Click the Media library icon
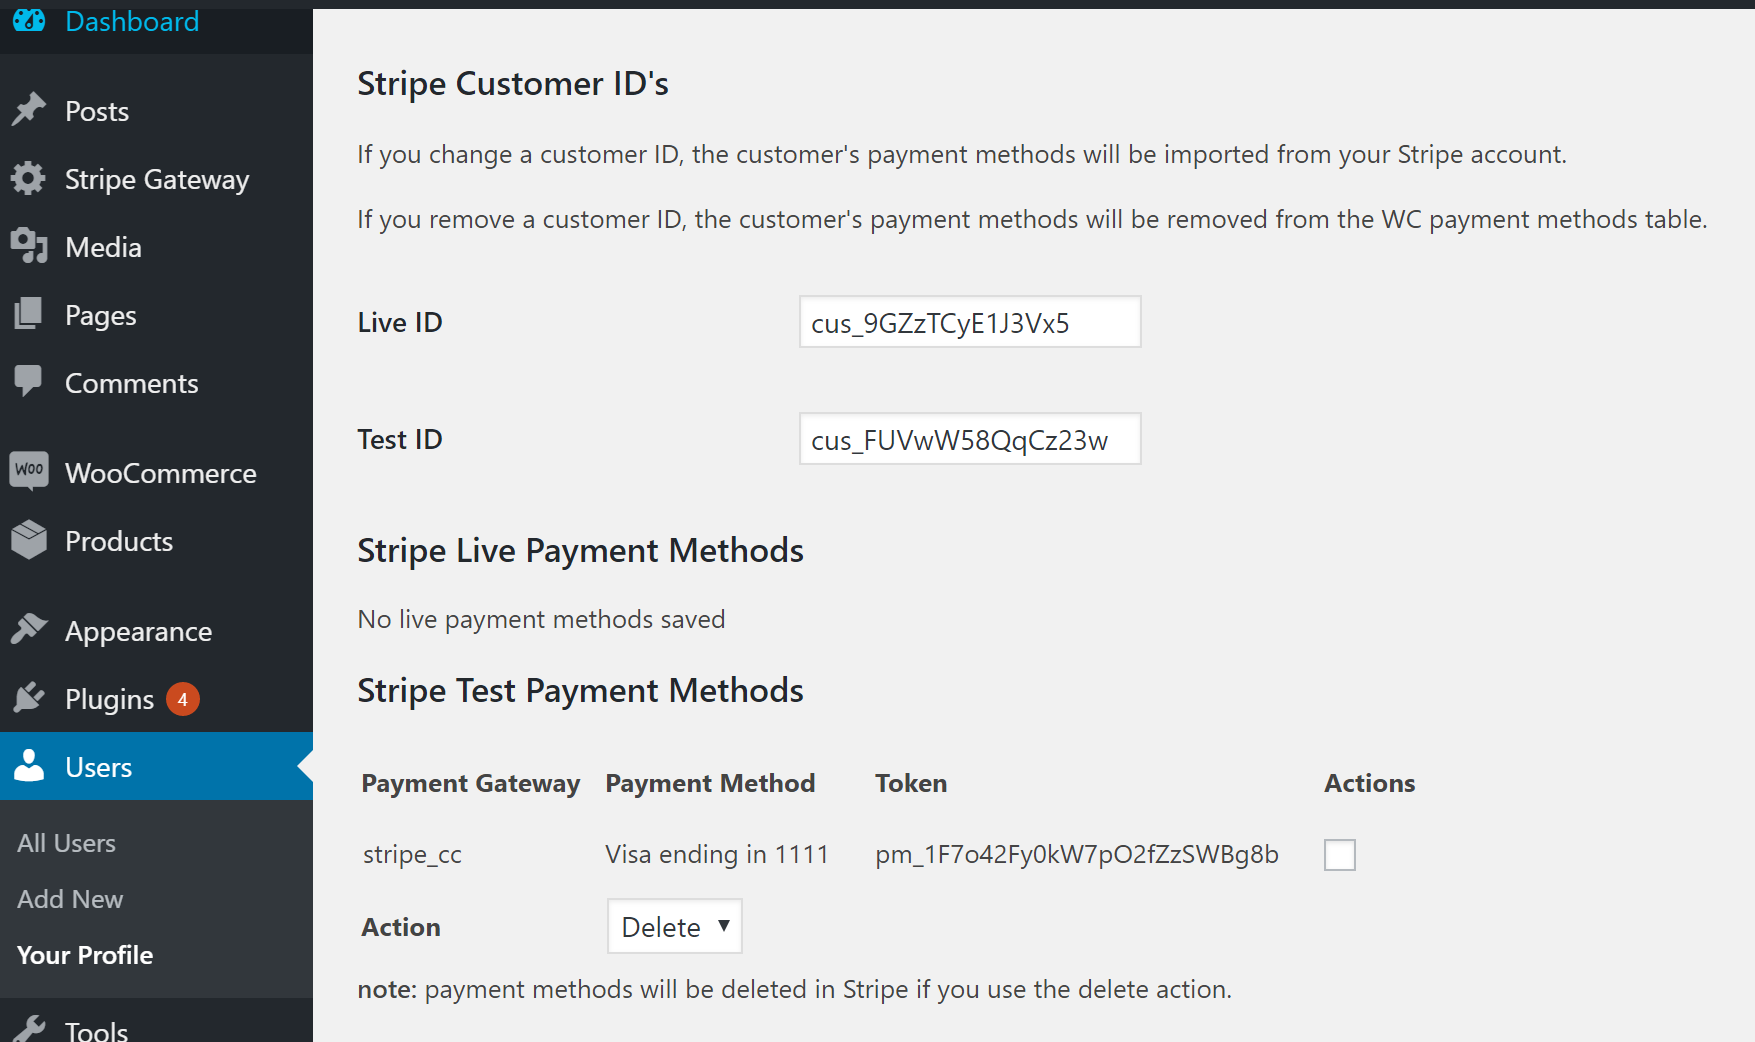Screen dimensions: 1755x1042 click(x=29, y=246)
